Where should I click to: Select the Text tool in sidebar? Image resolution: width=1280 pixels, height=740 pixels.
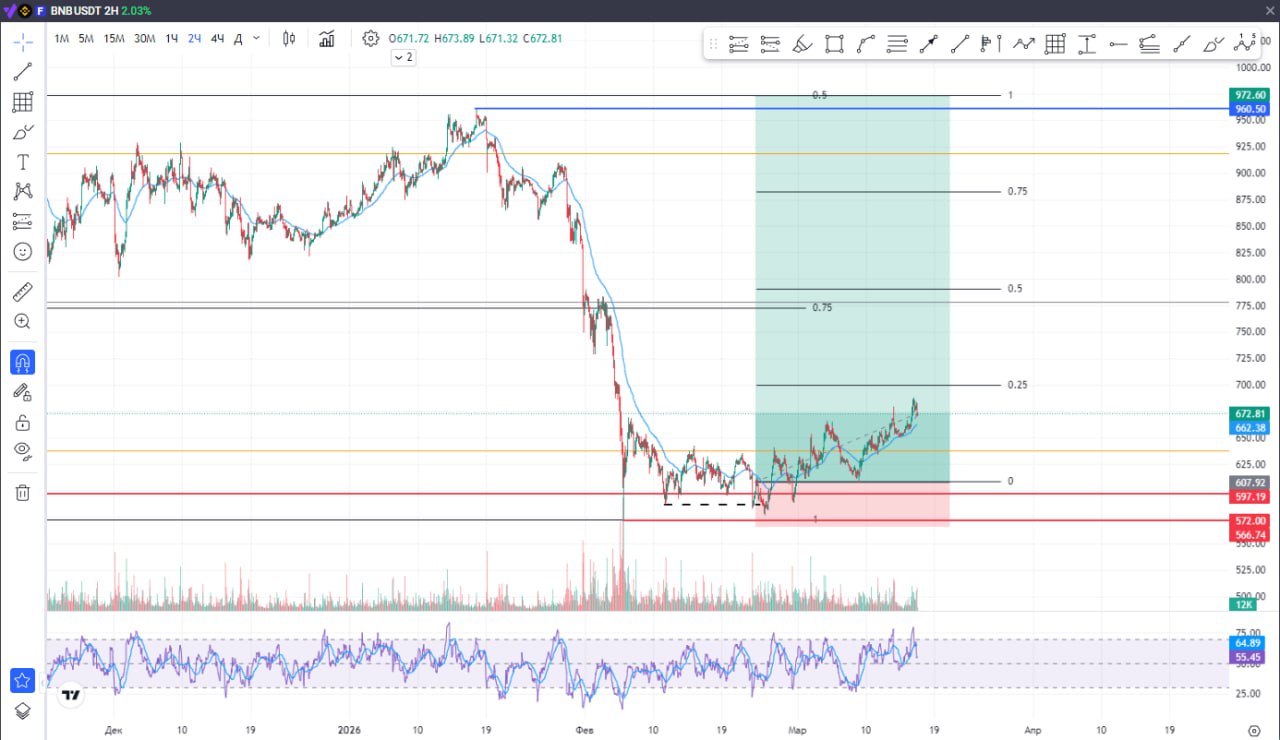pos(22,162)
